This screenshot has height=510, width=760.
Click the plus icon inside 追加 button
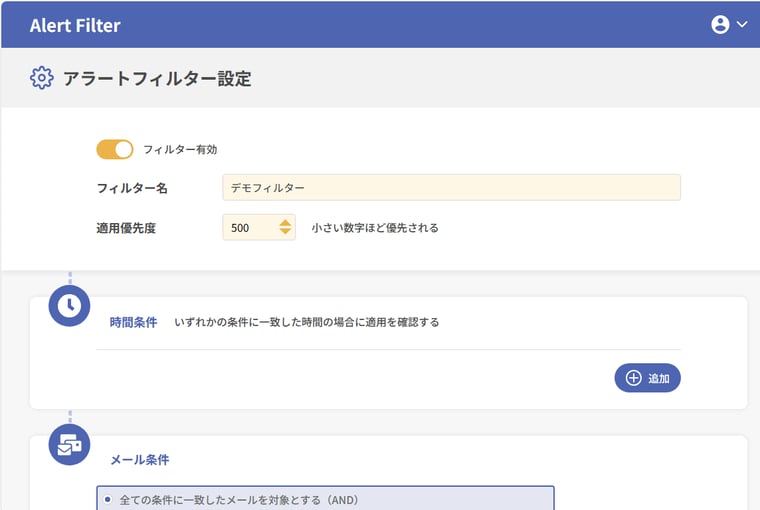point(633,378)
